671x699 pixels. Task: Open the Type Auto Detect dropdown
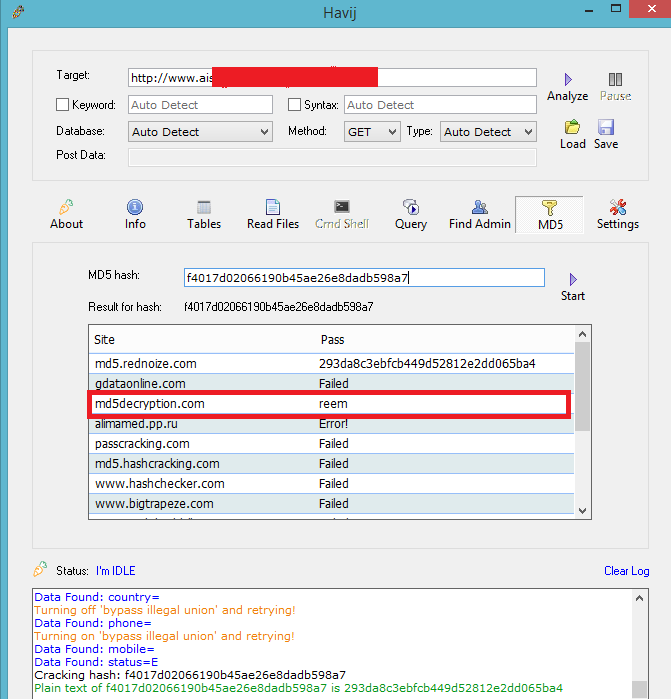[488, 132]
